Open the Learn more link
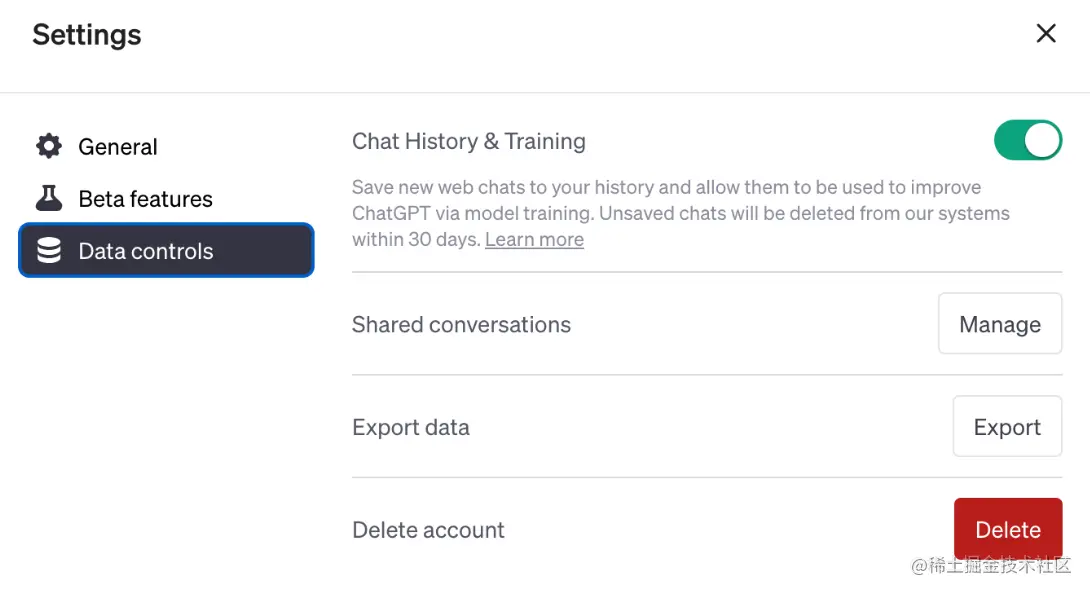1090x594 pixels. pos(534,239)
